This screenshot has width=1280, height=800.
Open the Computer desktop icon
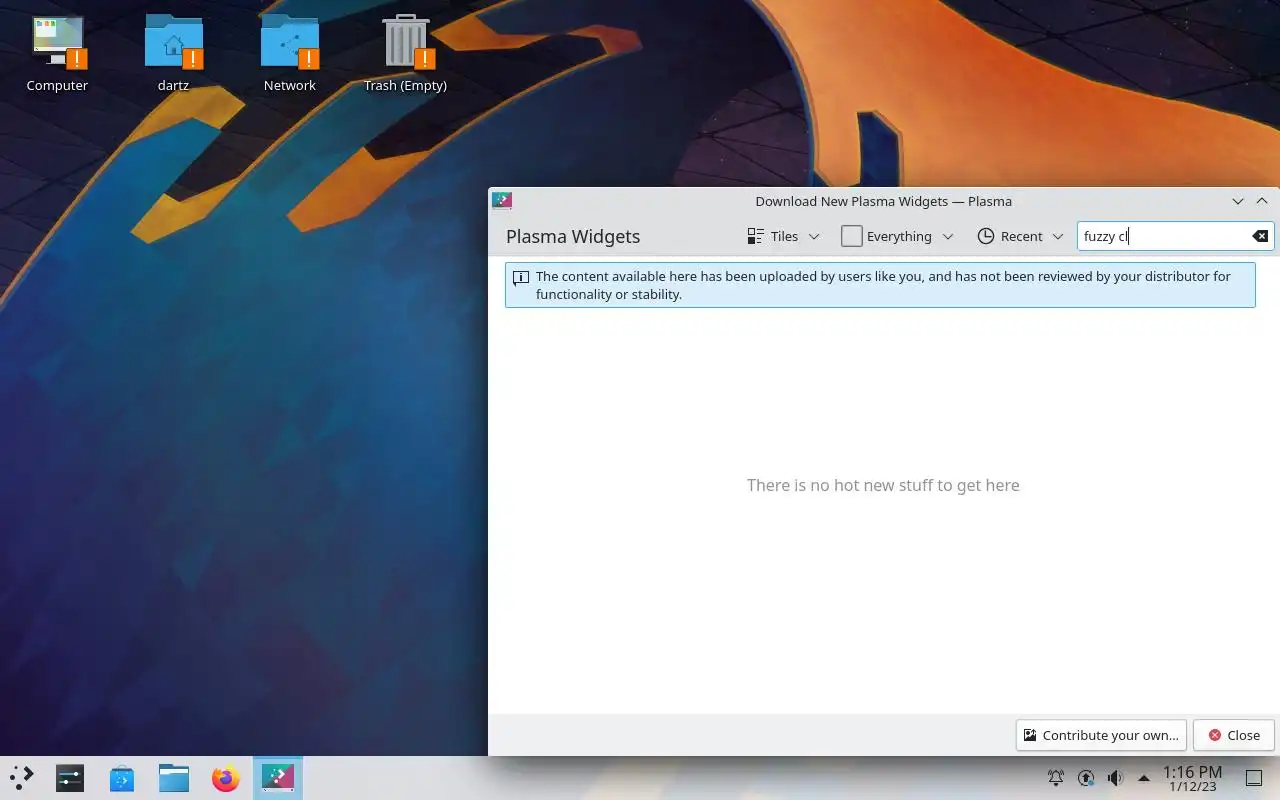coord(57,55)
